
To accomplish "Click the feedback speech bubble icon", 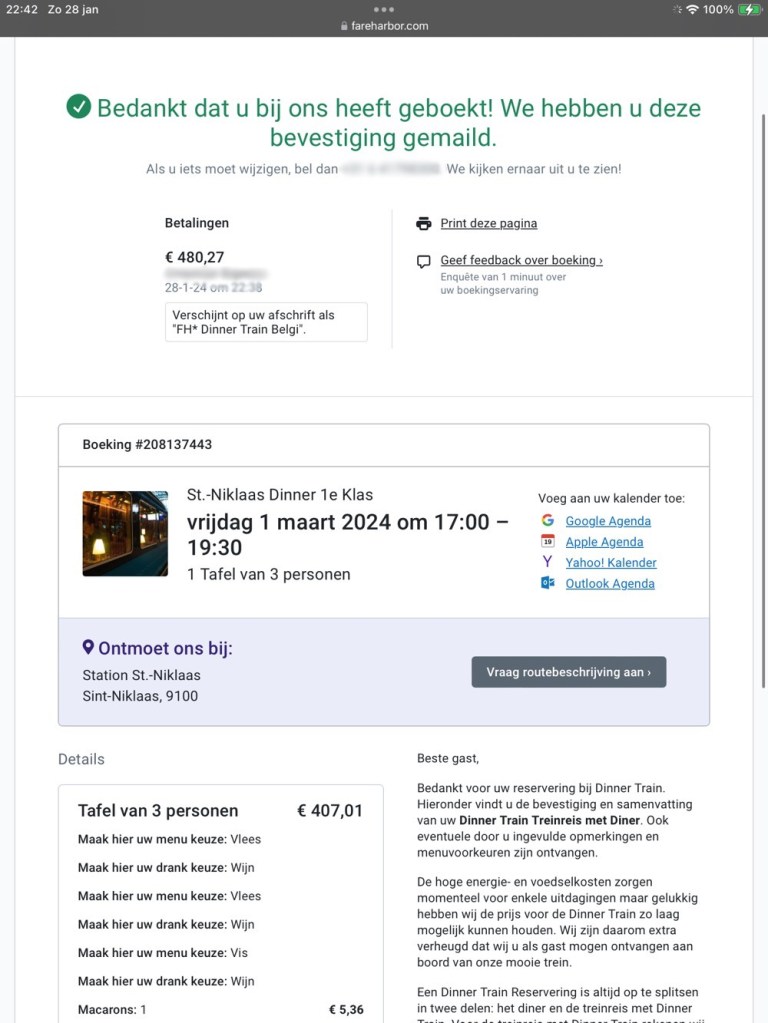I will [424, 262].
